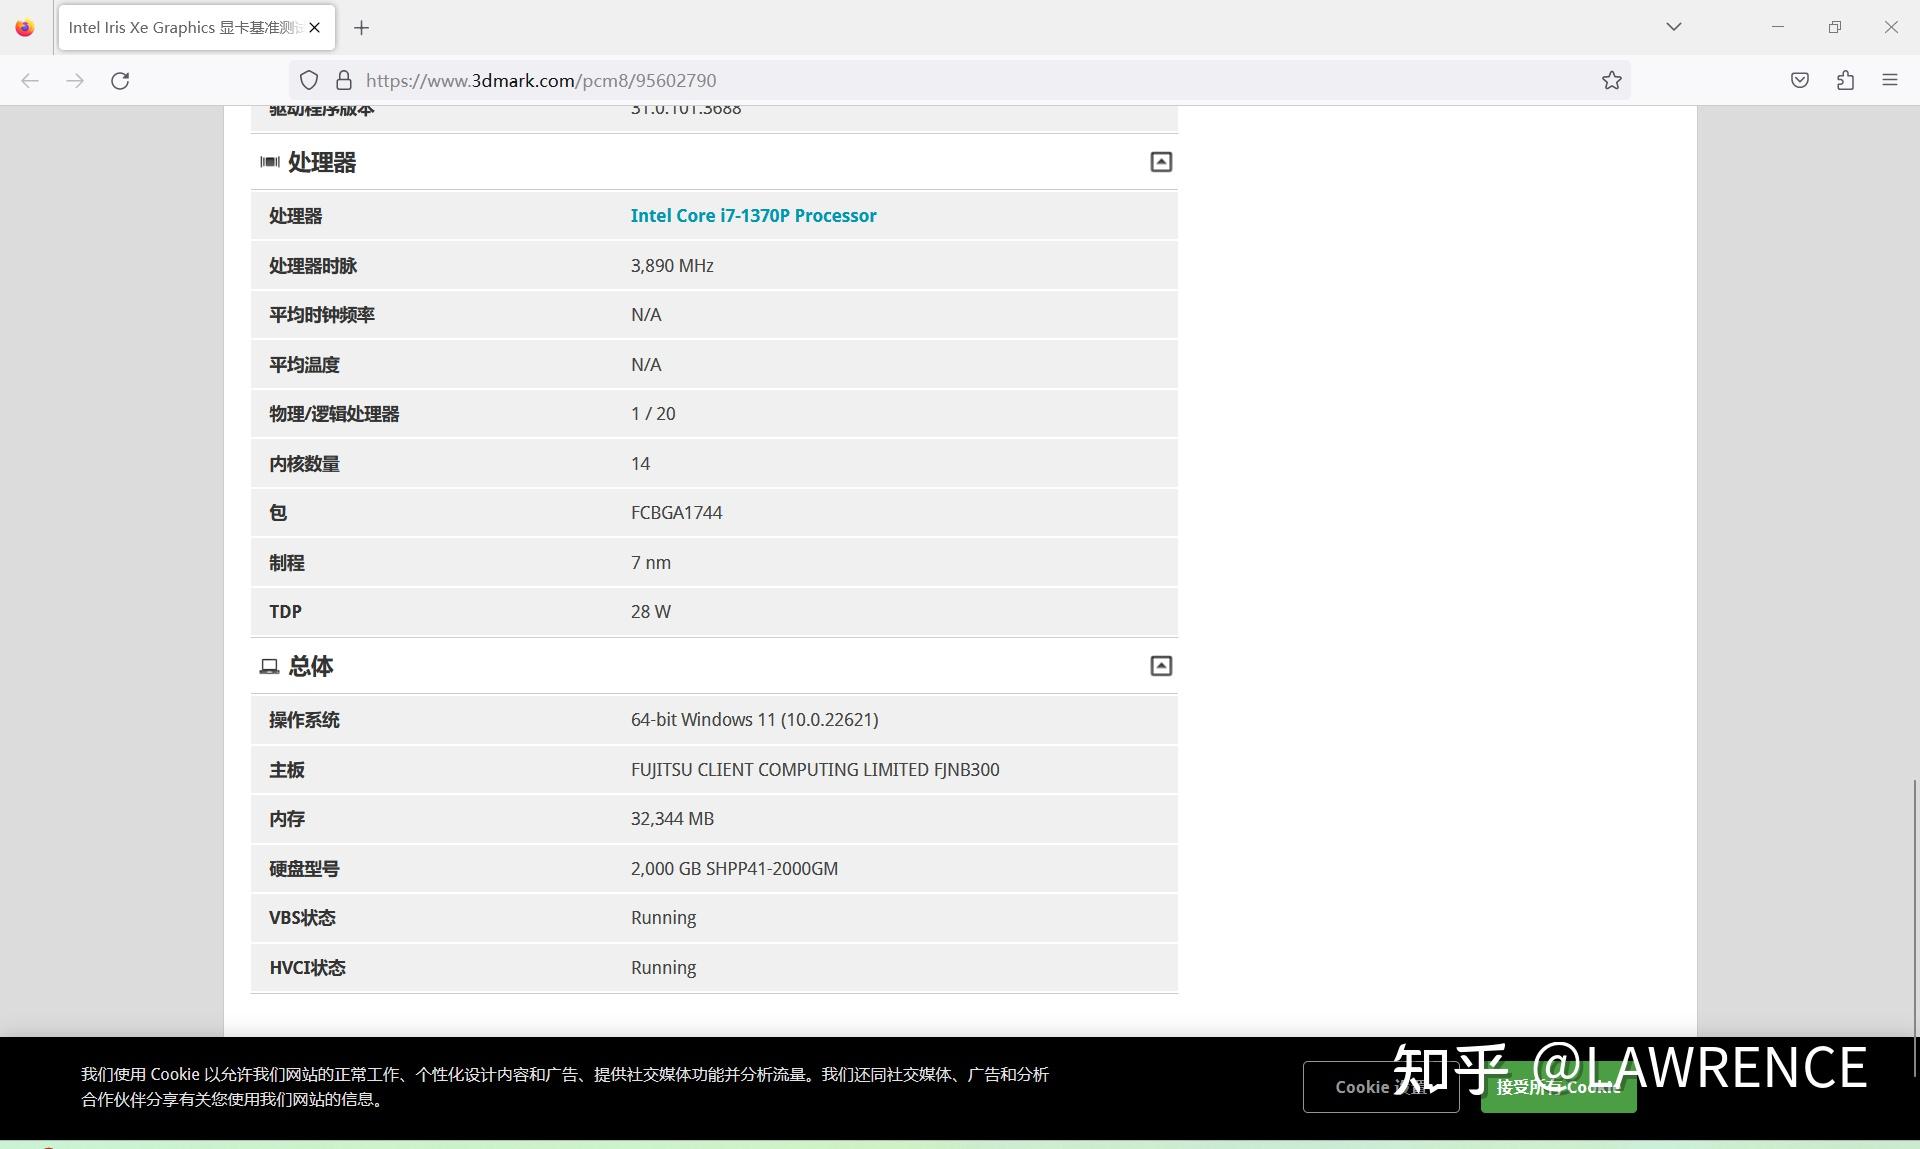
Task: Open Intel Core i7-1370P Processor link
Action: (753, 216)
